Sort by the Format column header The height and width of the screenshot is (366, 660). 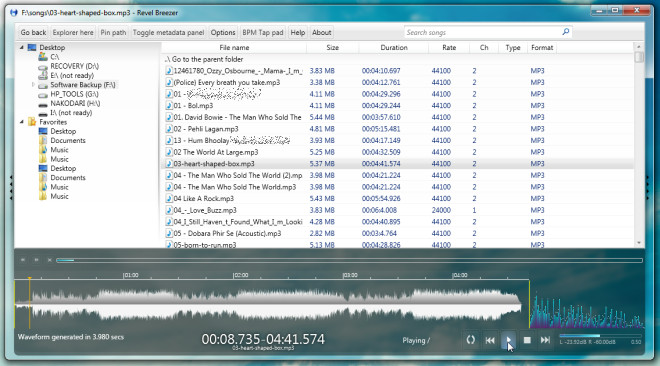click(542, 48)
